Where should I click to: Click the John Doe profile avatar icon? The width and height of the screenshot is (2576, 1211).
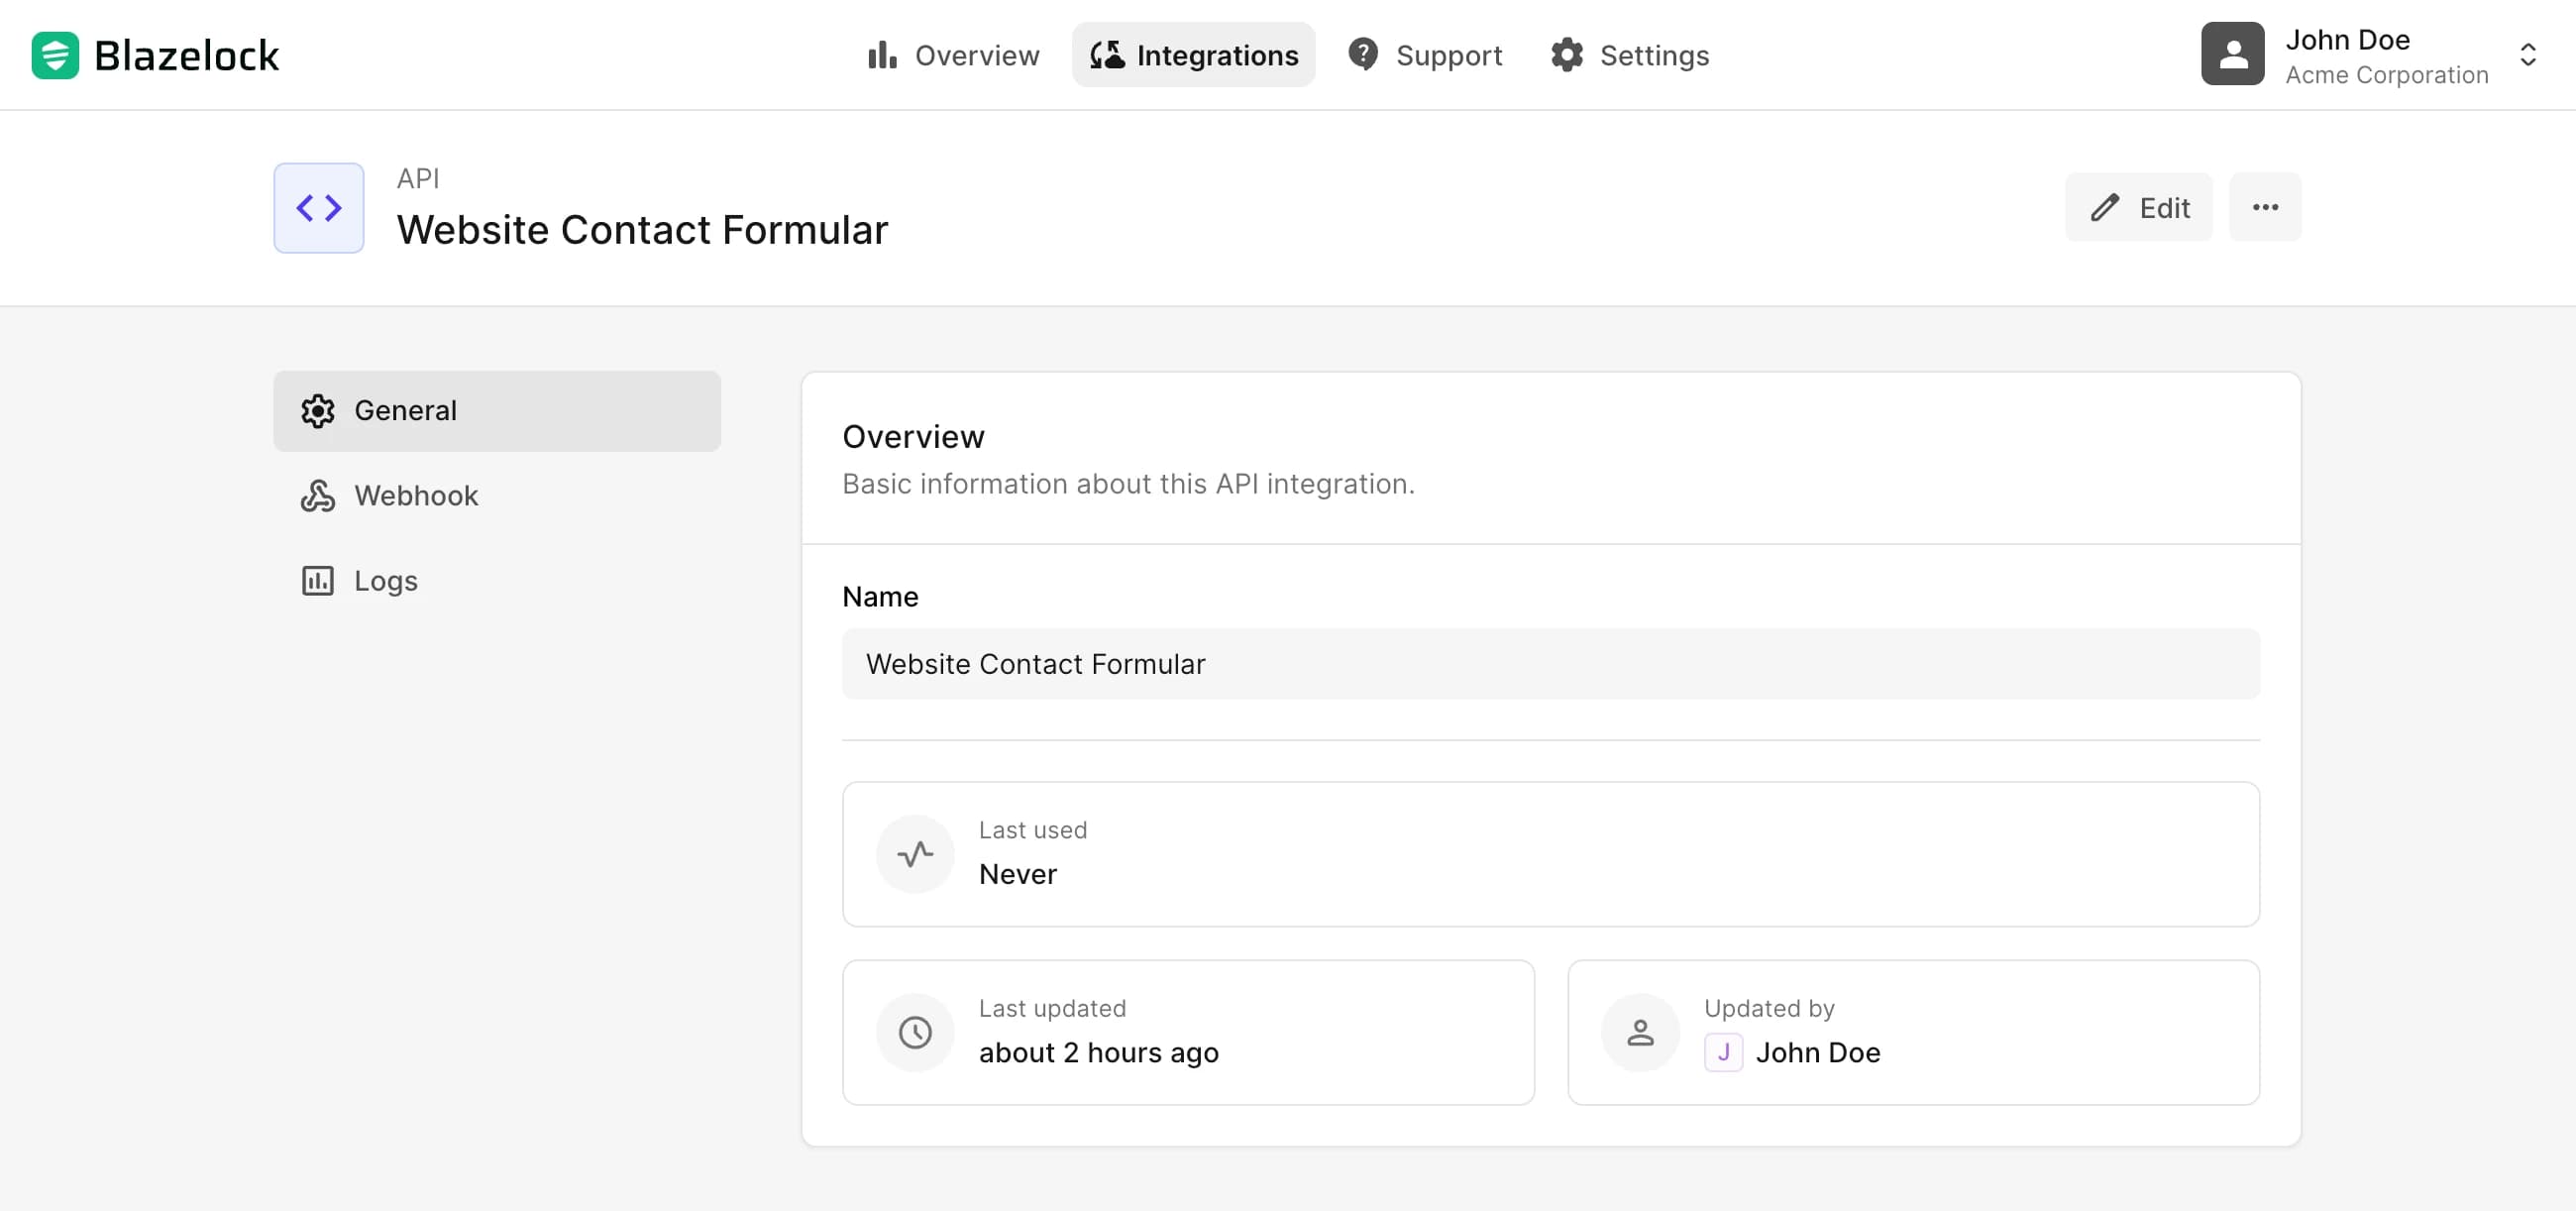coord(2232,55)
